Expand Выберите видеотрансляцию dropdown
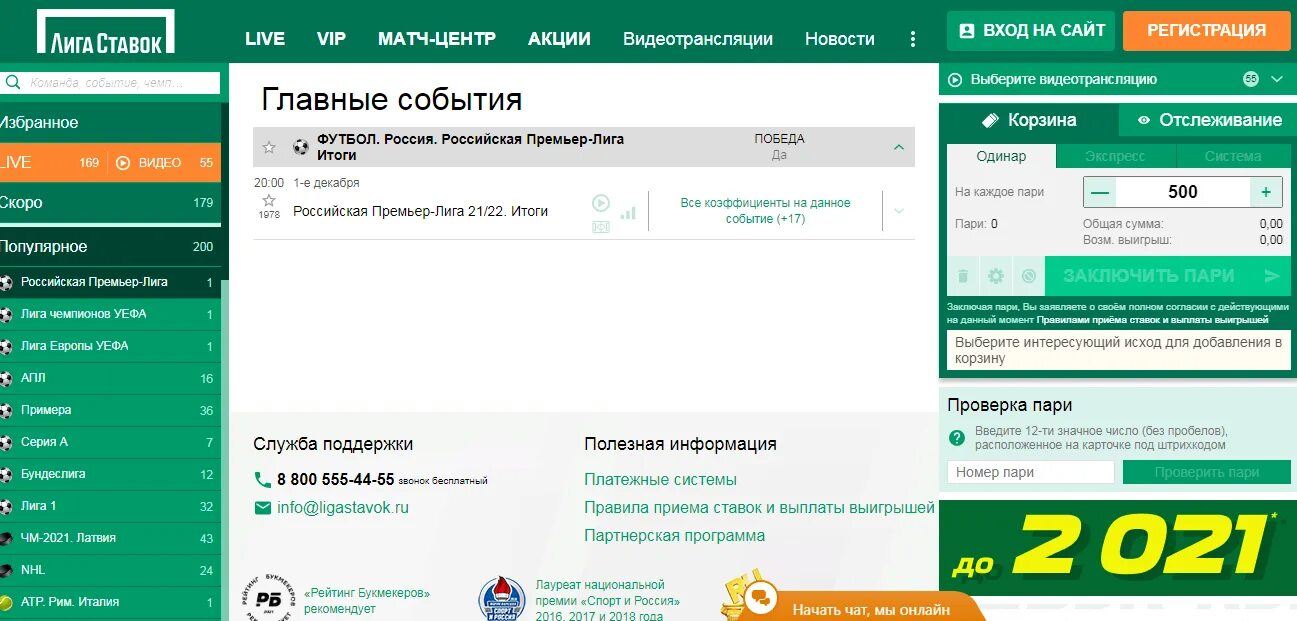1297x621 pixels. click(x=1276, y=79)
